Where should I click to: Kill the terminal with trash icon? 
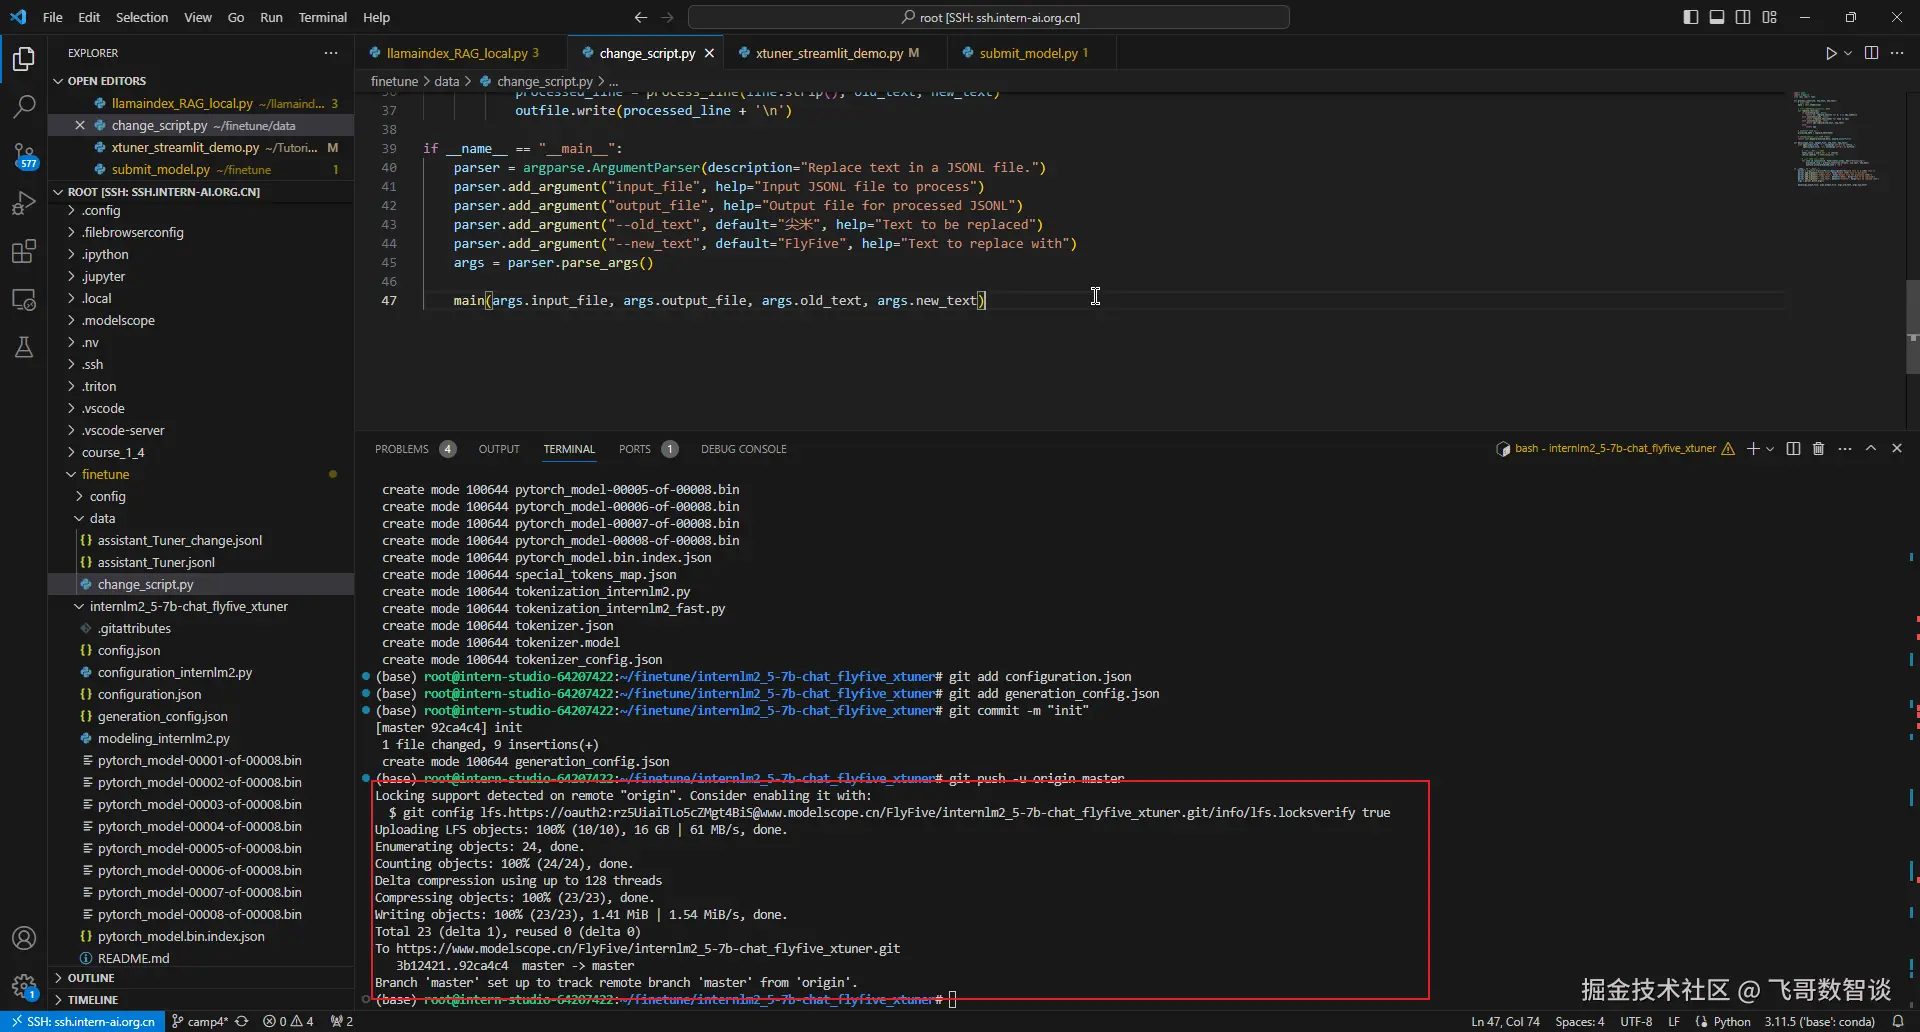[x=1818, y=449]
